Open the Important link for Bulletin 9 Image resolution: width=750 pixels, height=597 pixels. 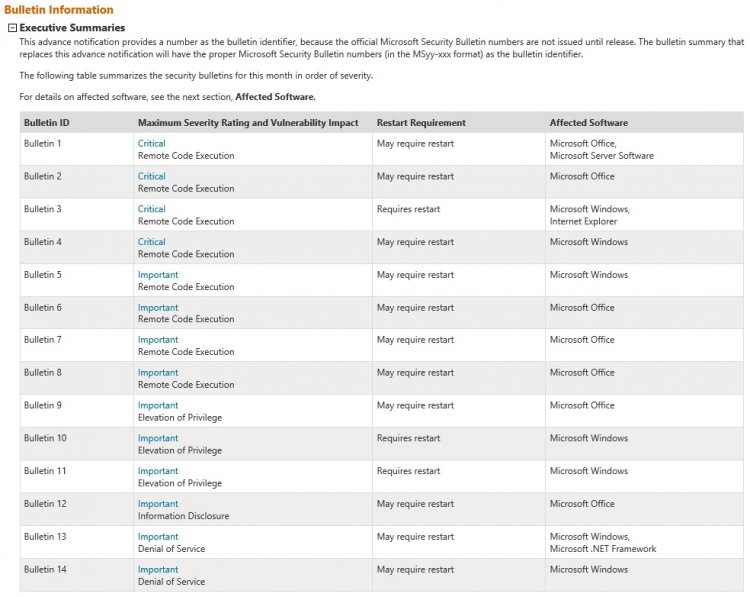pos(158,406)
